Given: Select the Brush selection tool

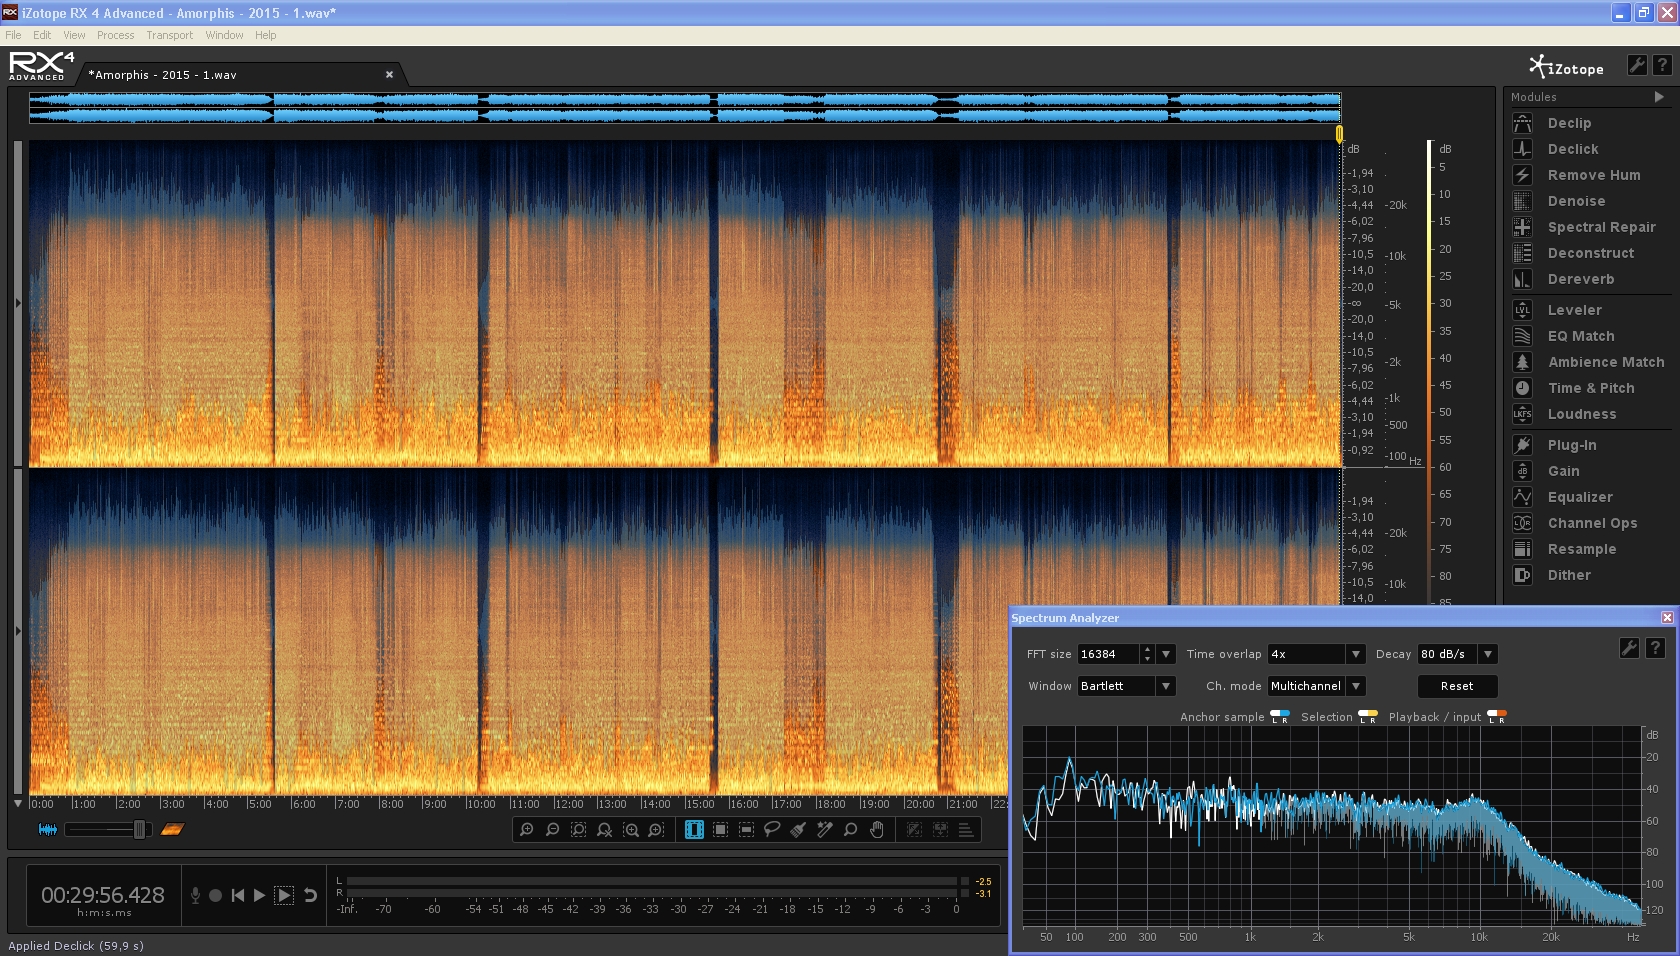Looking at the screenshot, I should pyautogui.click(x=798, y=829).
